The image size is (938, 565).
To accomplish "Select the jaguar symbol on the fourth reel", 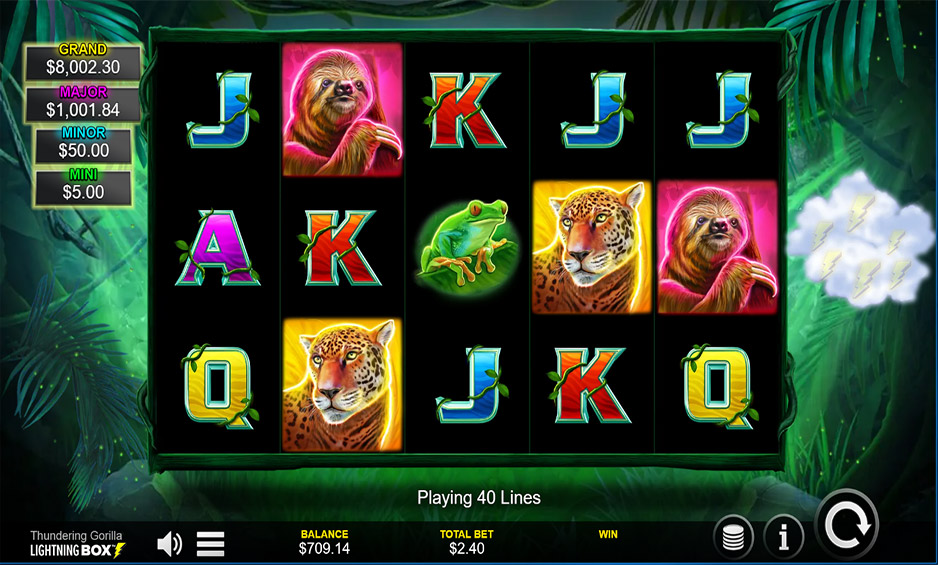I will 592,247.
